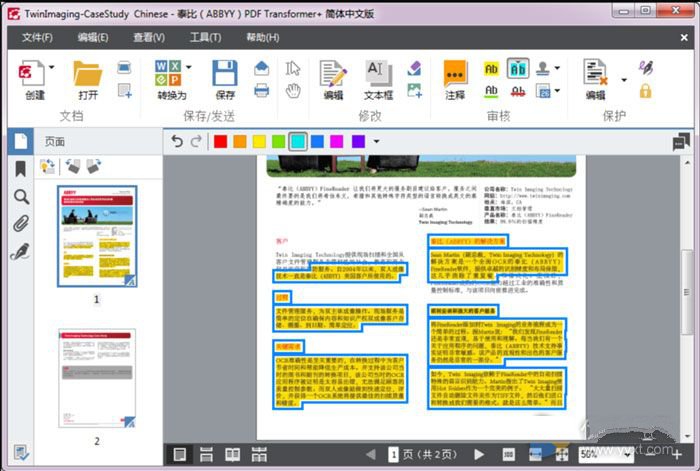Image resolution: width=700 pixels, height=471 pixels.
Task: Undo the last action
Action: coord(177,142)
